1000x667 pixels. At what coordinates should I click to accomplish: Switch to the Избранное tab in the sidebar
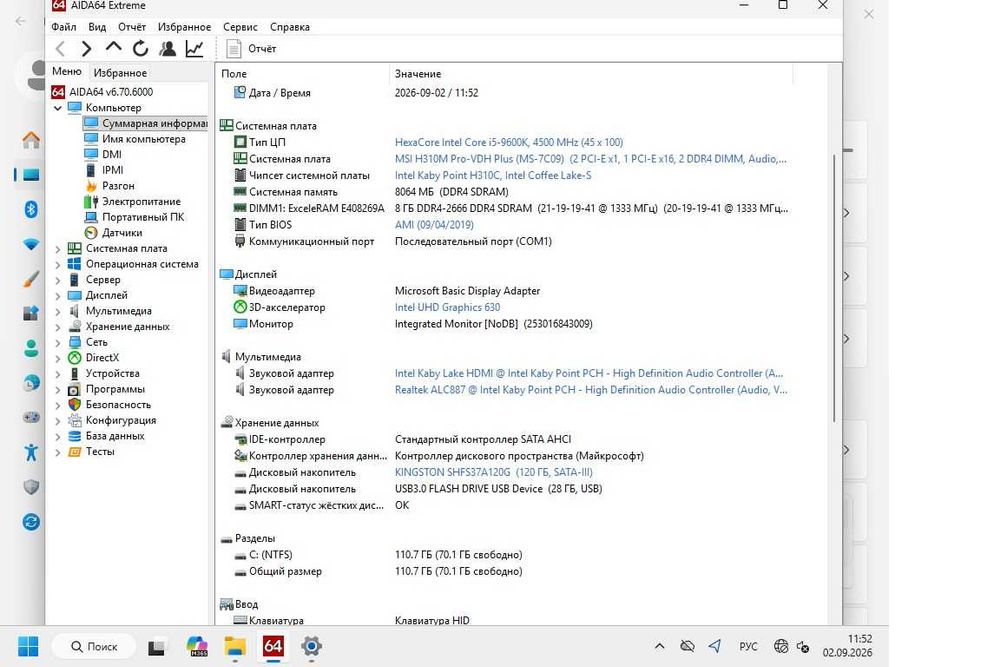tap(120, 73)
